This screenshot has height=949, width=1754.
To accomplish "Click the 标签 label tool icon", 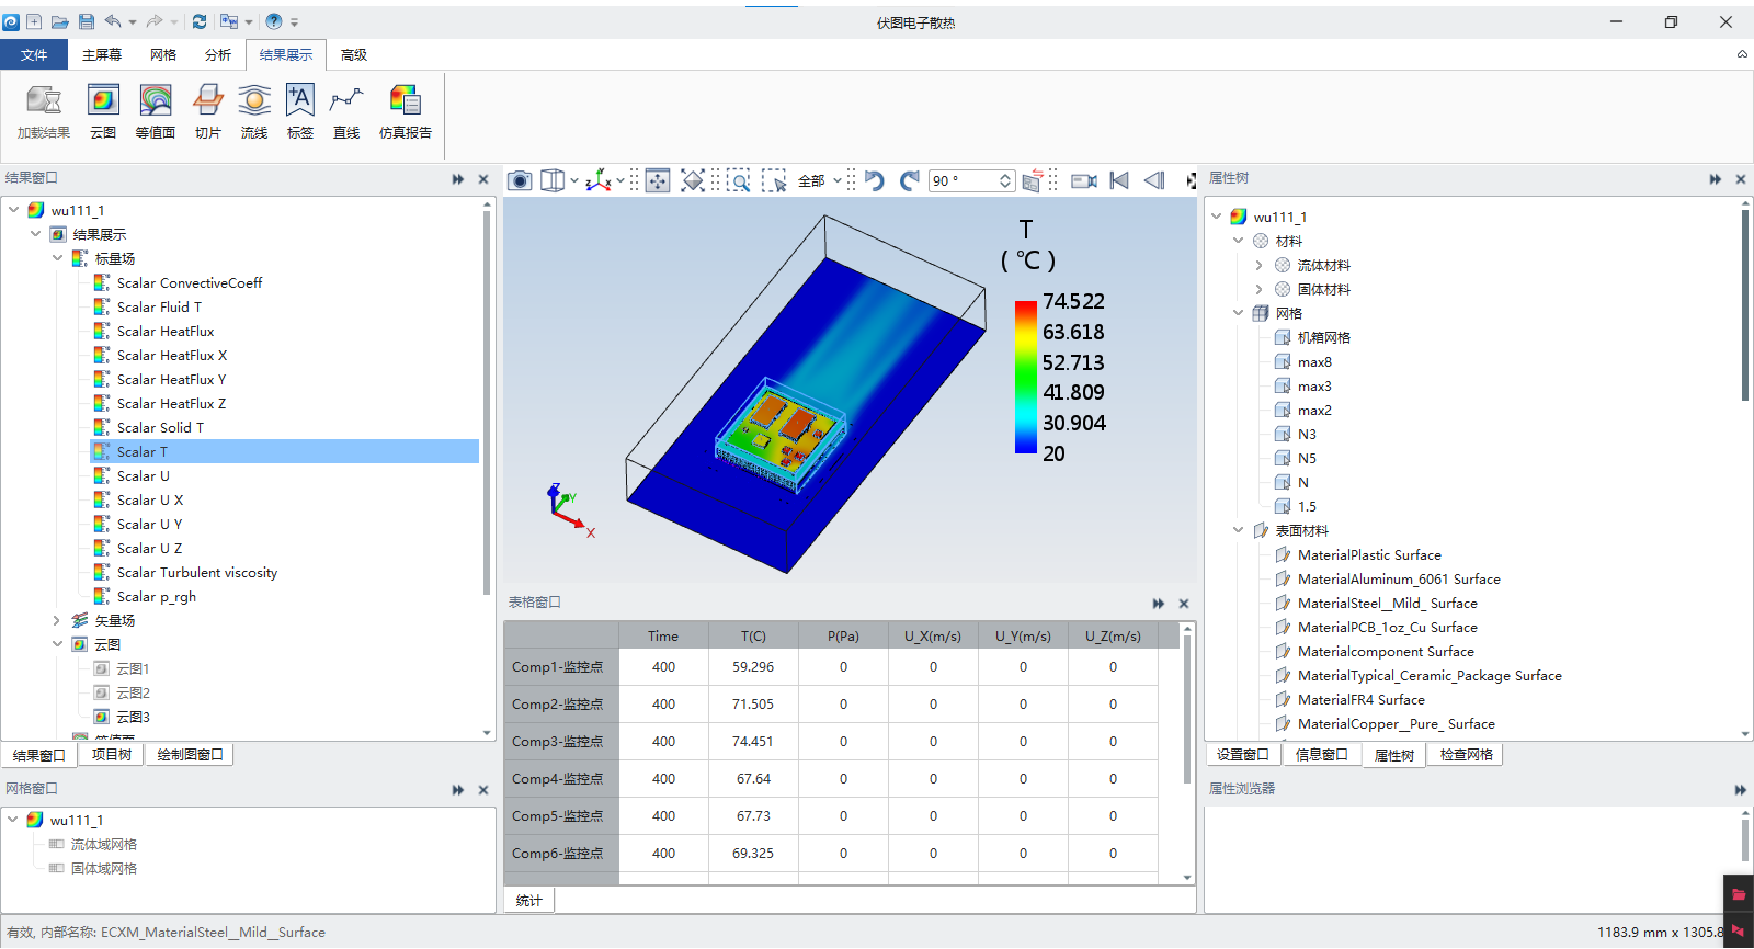I will click(x=300, y=110).
